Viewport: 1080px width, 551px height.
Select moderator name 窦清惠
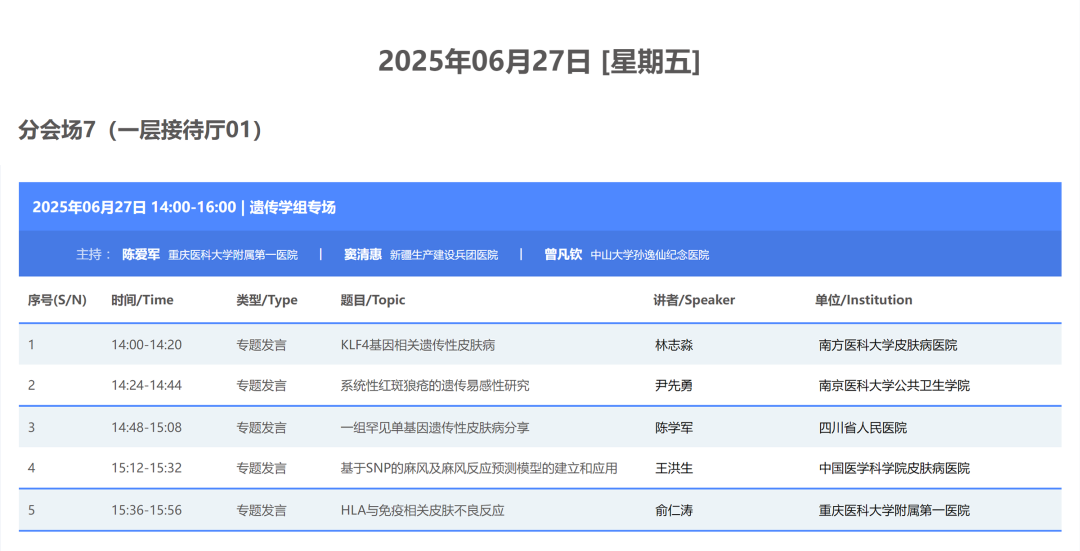(362, 255)
